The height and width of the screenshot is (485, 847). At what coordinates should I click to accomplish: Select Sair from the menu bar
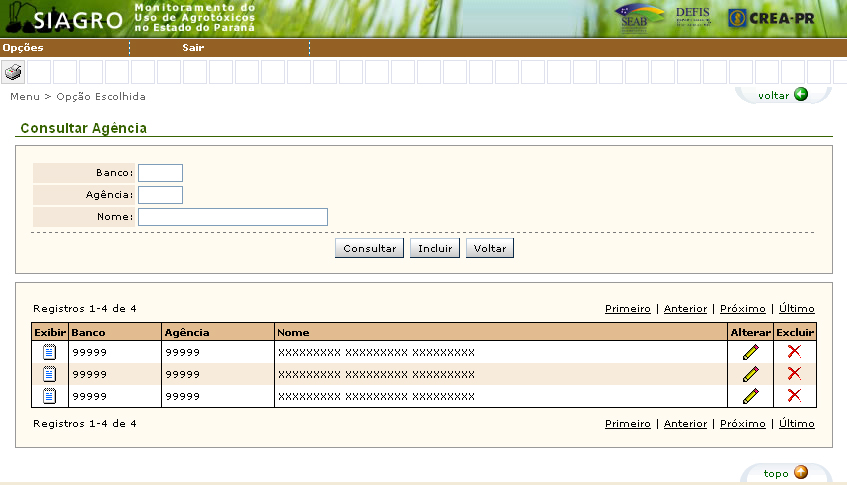coord(193,48)
